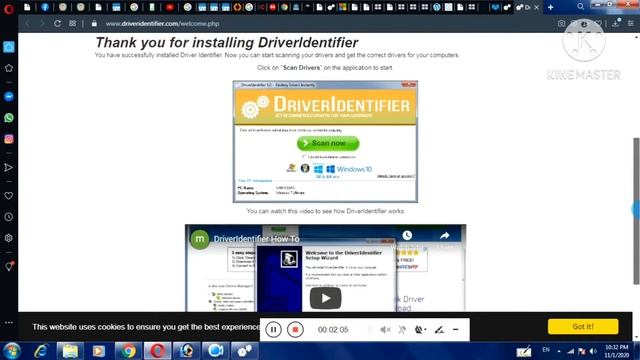Stop the screen recording

pyautogui.click(x=295, y=329)
